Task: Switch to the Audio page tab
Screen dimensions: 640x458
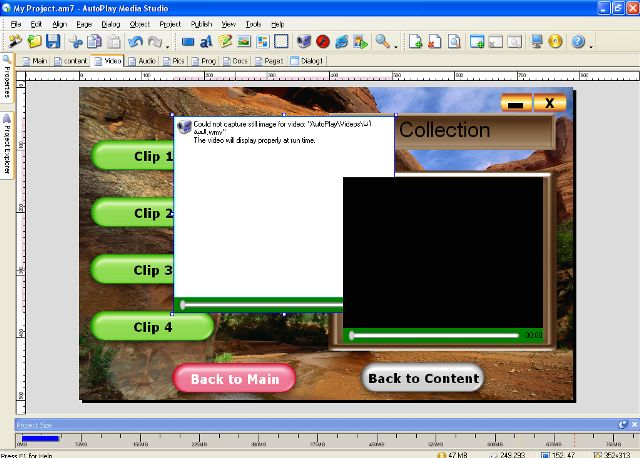Action: tap(141, 61)
